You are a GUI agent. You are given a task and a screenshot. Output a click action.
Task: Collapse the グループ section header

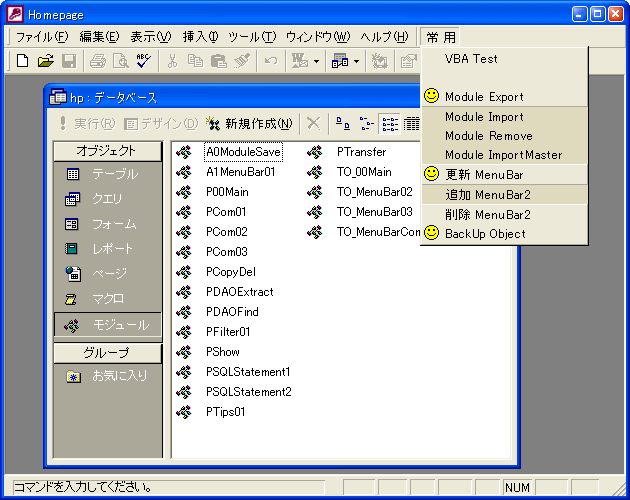pyautogui.click(x=107, y=353)
